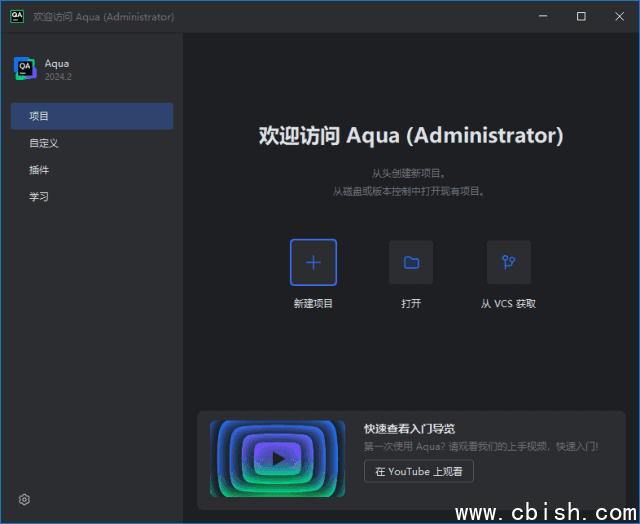Screen dimensions: 640x524
Task: Click the Get from VCS branch icon
Action: (509, 262)
